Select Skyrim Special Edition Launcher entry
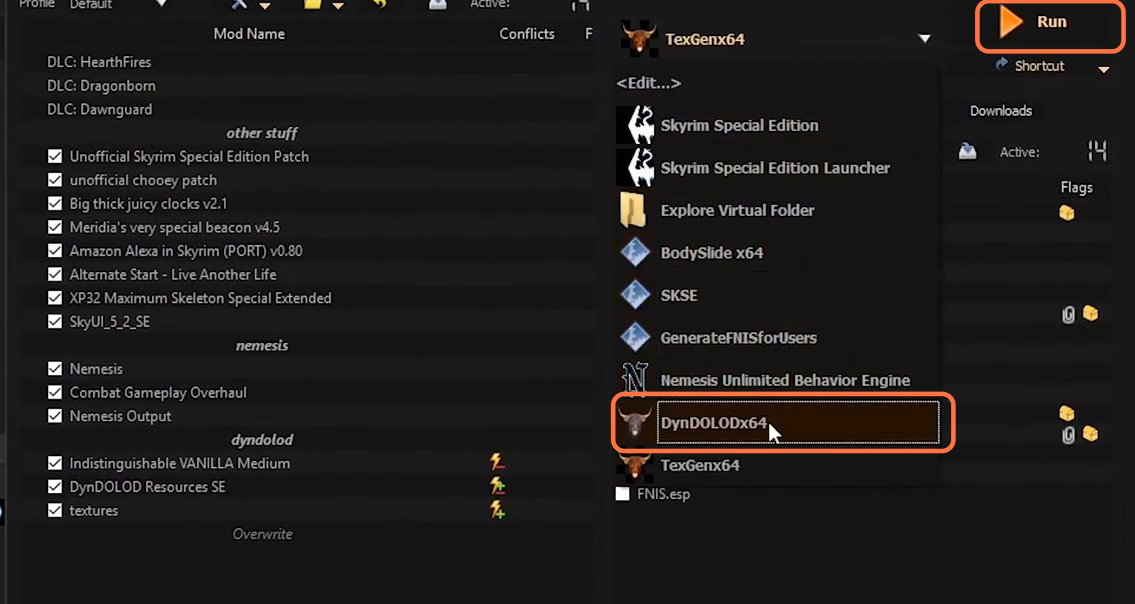 [x=775, y=168]
